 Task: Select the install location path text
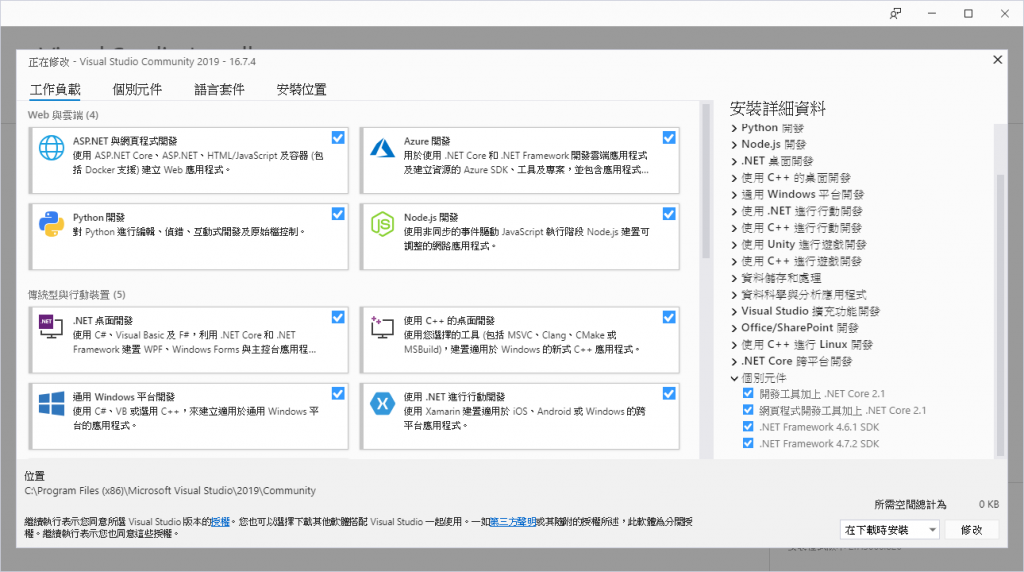[x=170, y=490]
